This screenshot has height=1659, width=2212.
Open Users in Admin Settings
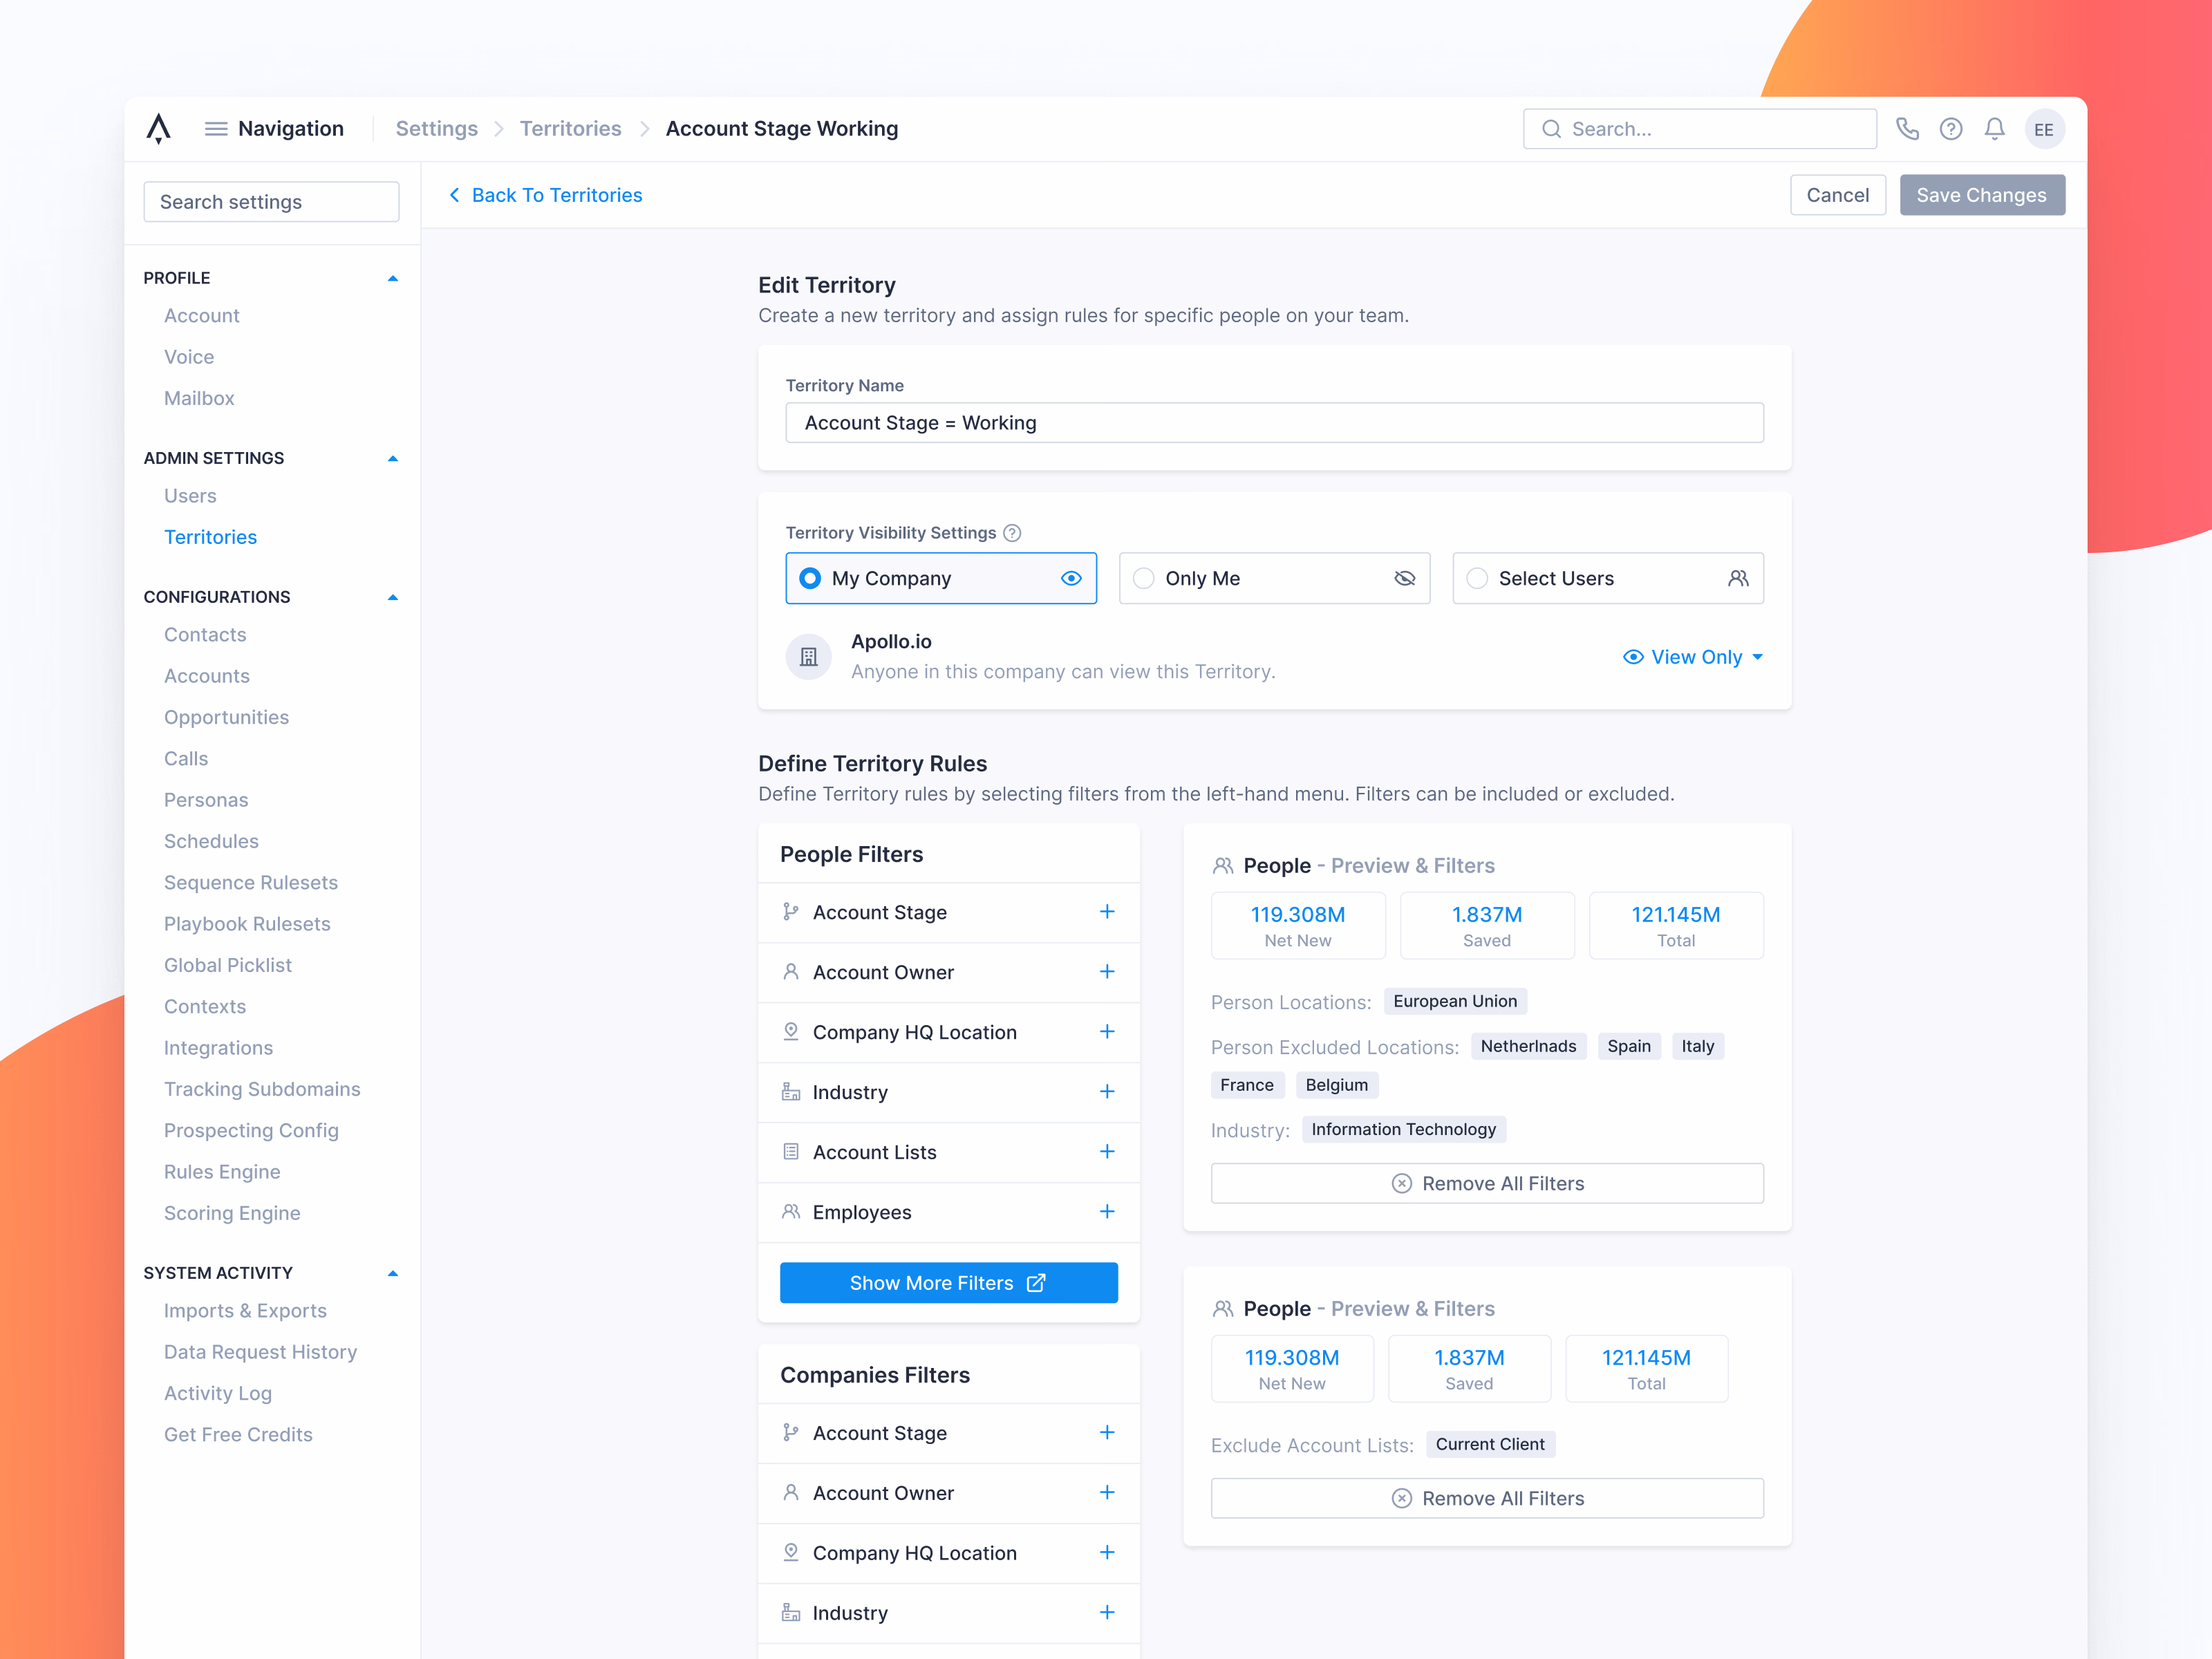coord(190,496)
